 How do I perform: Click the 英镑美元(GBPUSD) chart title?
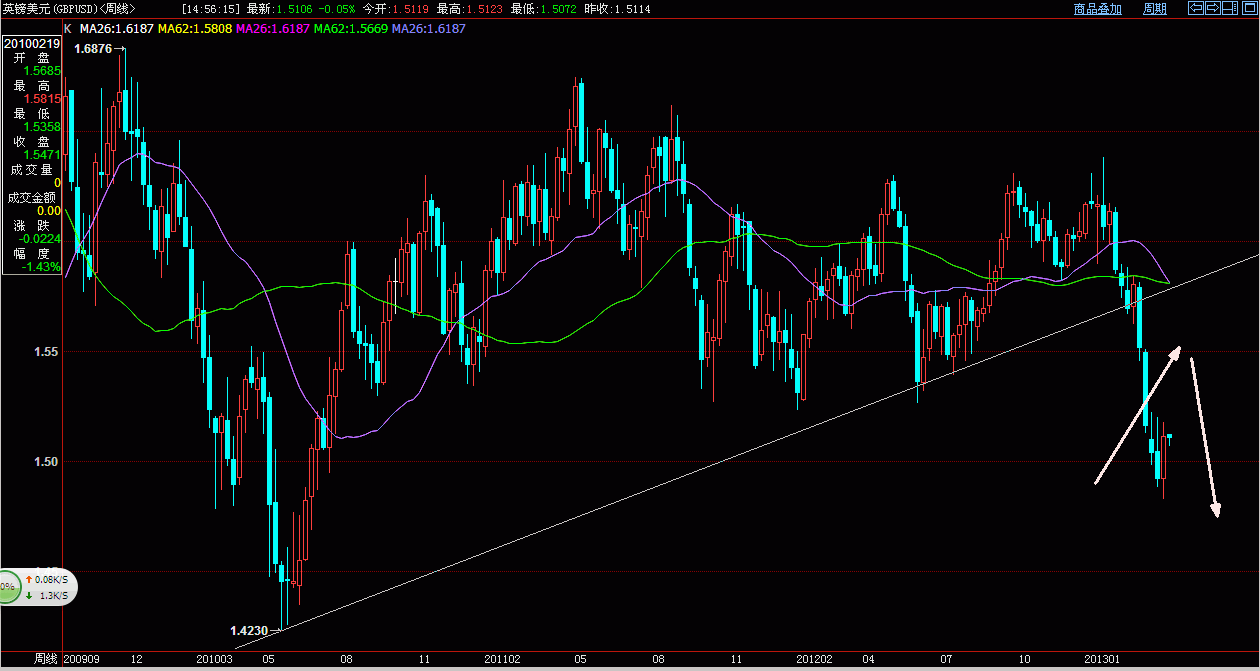48,9
